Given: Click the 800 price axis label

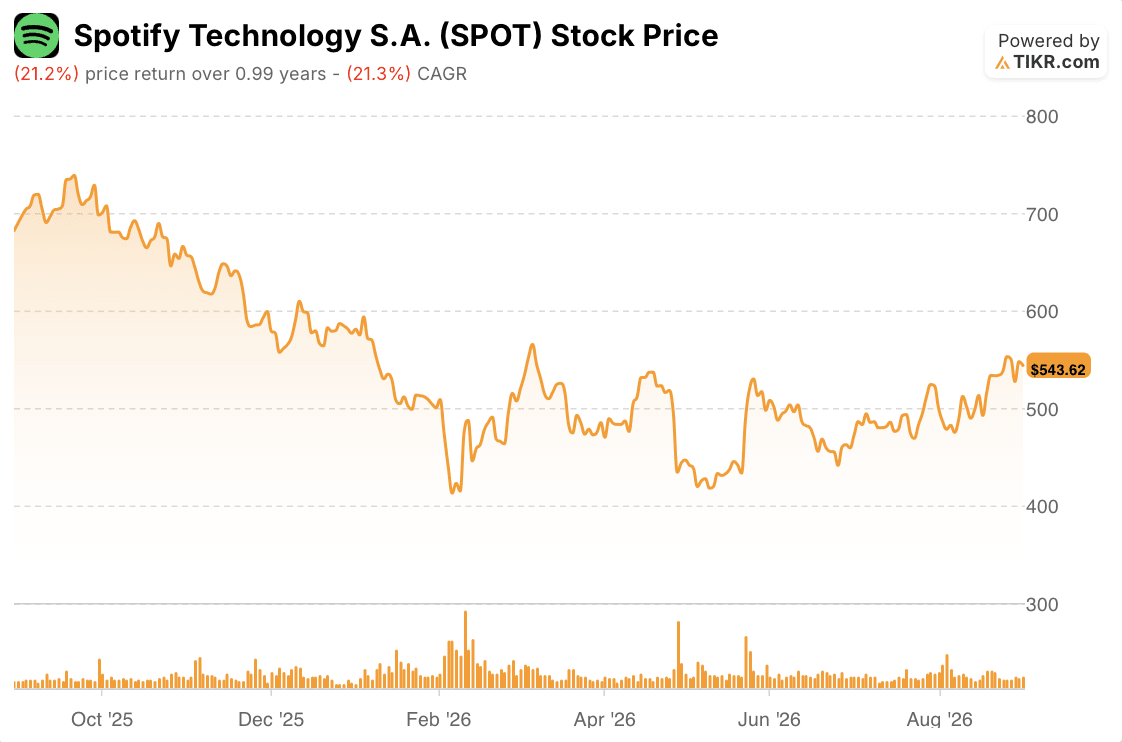Looking at the screenshot, I should coord(1042,117).
